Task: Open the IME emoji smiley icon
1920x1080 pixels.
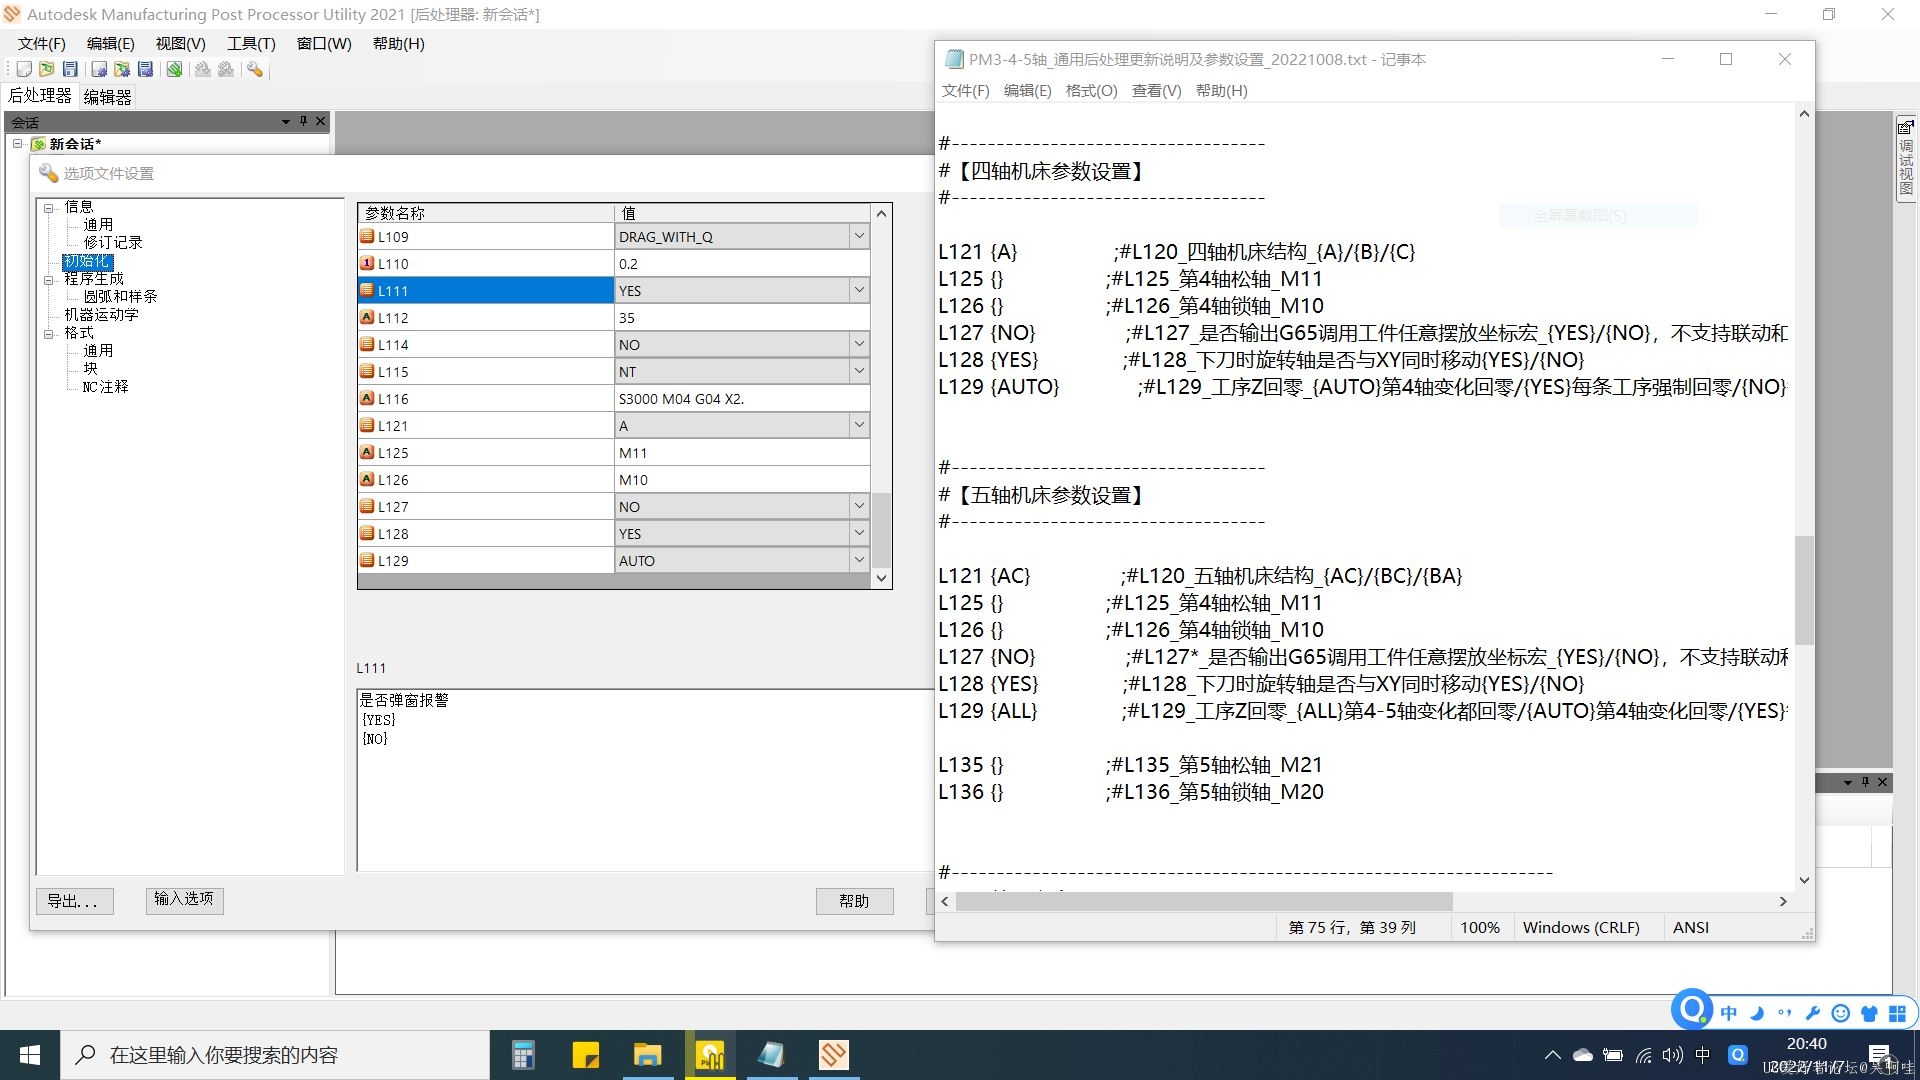Action: pyautogui.click(x=1840, y=1013)
